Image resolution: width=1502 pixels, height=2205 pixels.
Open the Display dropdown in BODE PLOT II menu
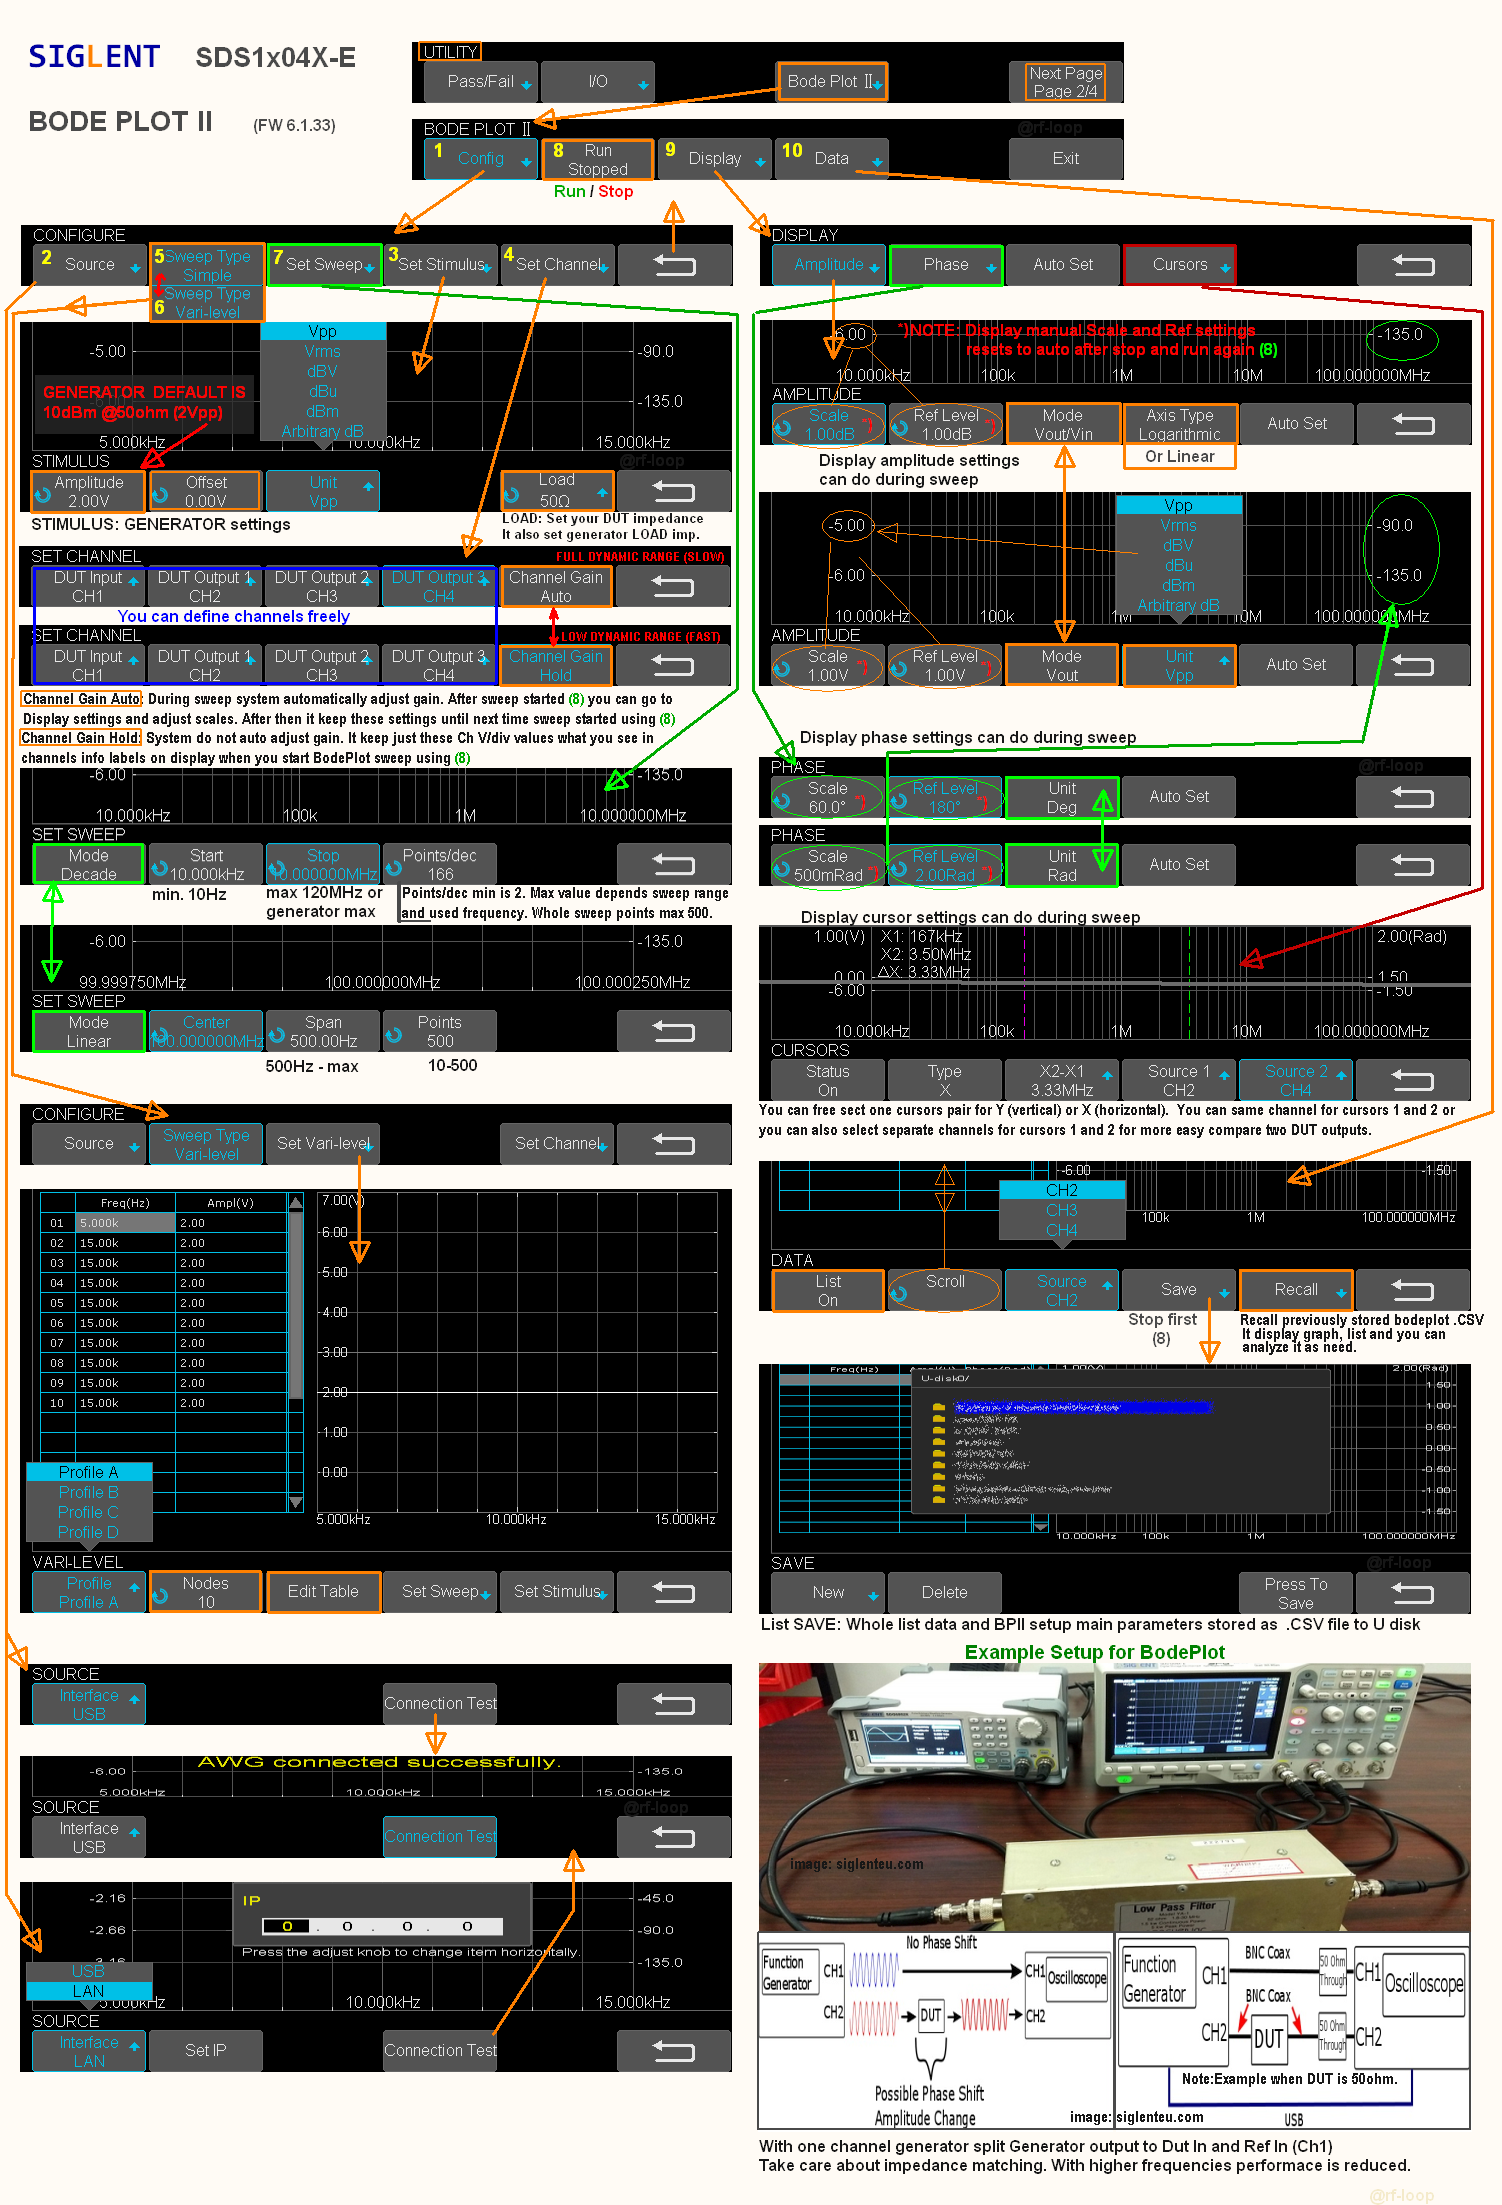coord(716,159)
